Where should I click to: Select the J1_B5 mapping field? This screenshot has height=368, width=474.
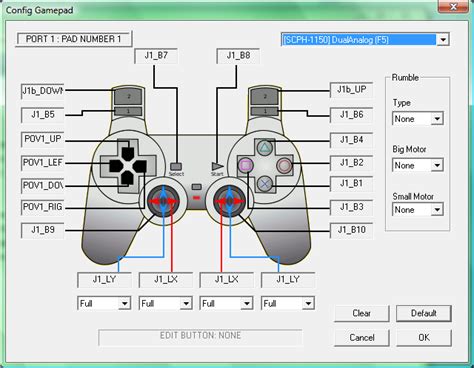click(x=42, y=115)
